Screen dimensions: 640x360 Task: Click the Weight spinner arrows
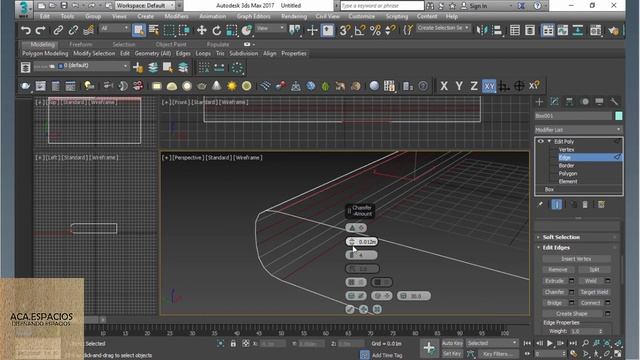point(601,331)
